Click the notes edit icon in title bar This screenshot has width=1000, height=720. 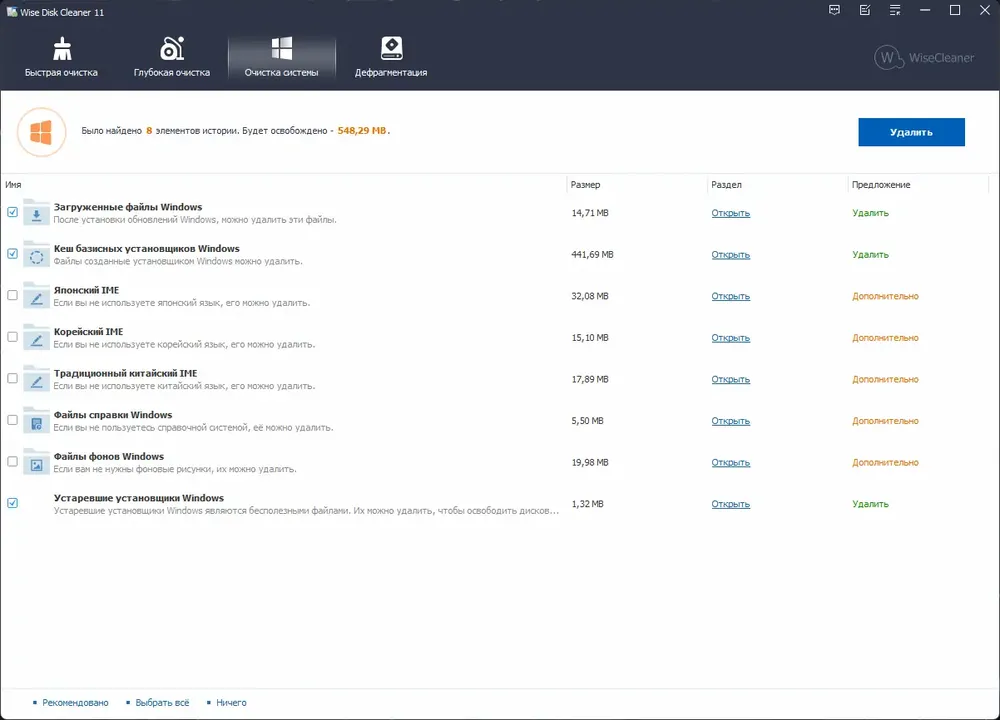point(865,10)
